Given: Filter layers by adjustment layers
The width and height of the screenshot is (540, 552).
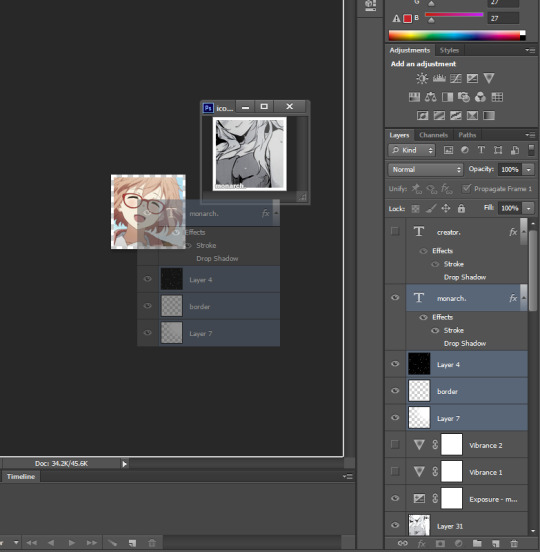Looking at the screenshot, I should 465,150.
